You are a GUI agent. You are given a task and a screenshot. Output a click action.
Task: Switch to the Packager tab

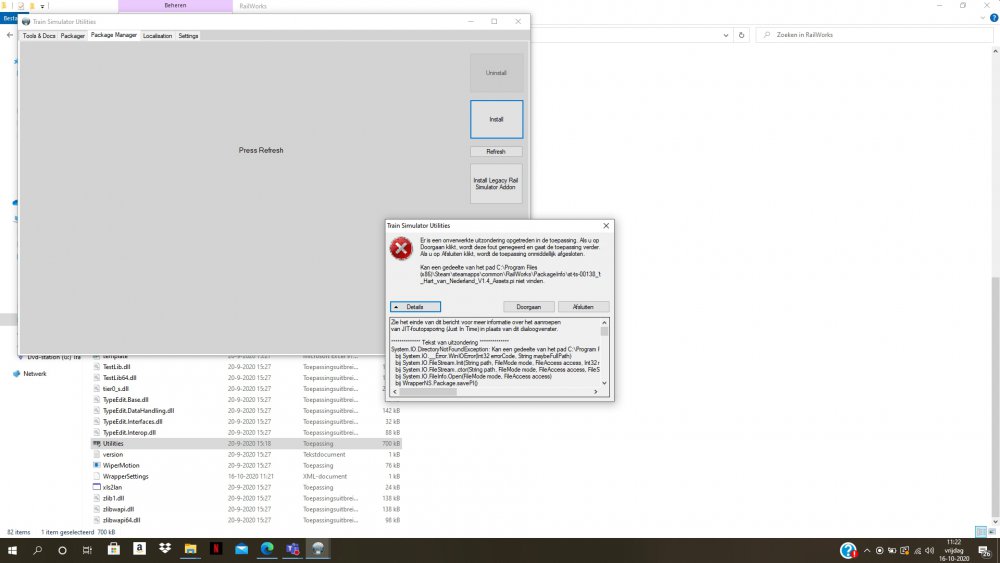73,36
